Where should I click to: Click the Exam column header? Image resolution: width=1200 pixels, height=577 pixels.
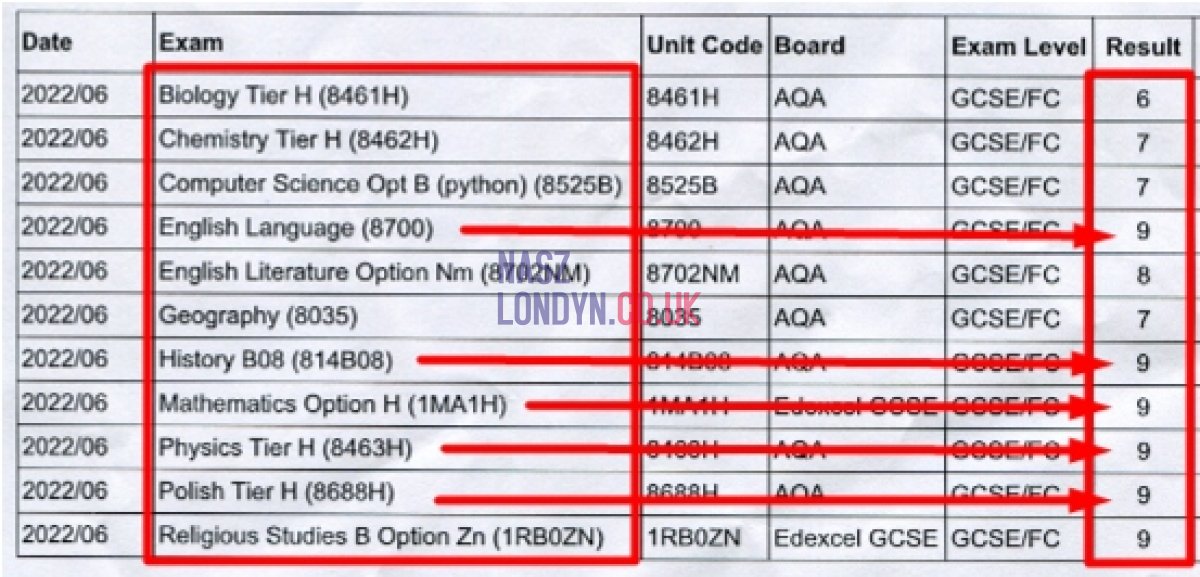pyautogui.click(x=191, y=44)
